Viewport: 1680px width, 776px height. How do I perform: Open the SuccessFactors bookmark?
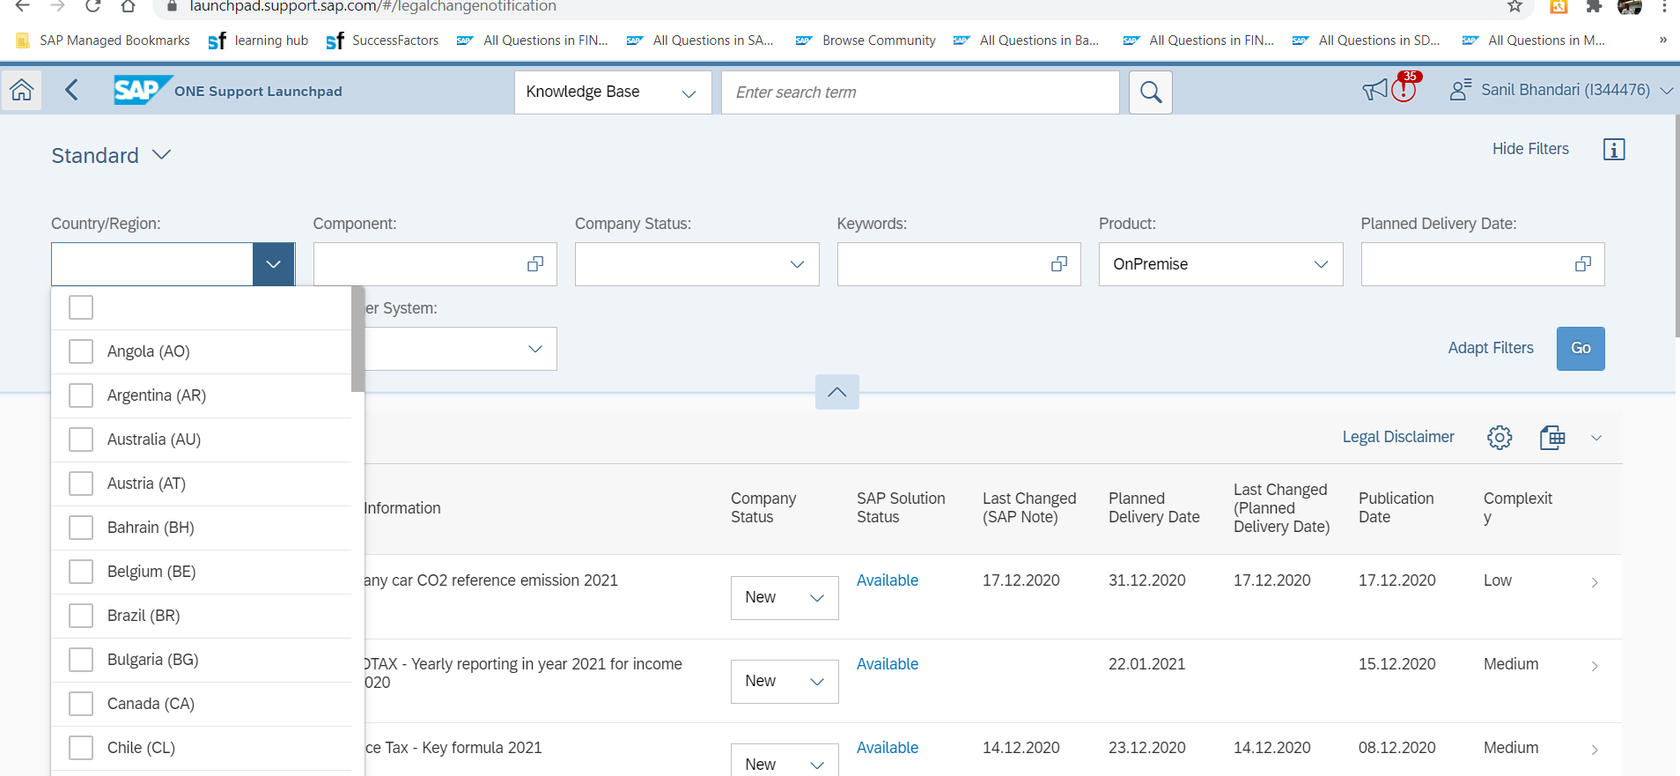(x=382, y=40)
